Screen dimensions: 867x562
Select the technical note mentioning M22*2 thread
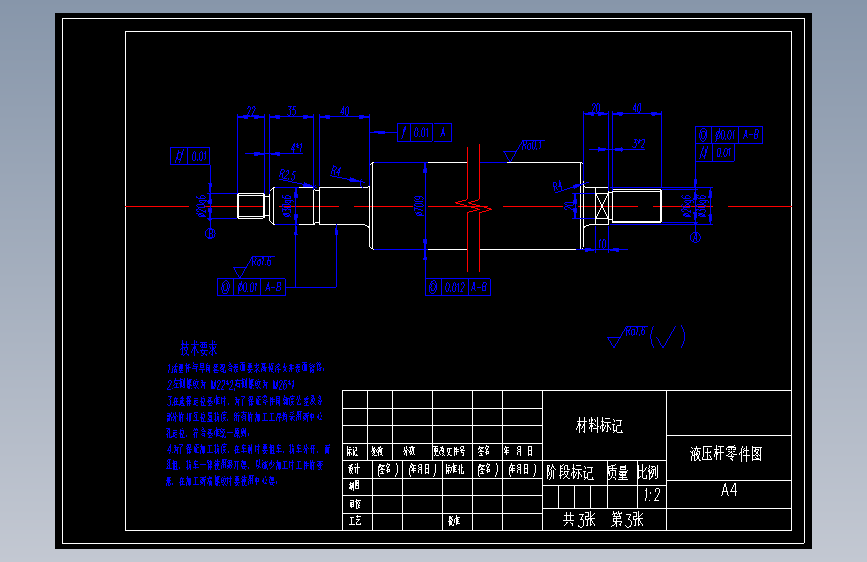click(231, 384)
